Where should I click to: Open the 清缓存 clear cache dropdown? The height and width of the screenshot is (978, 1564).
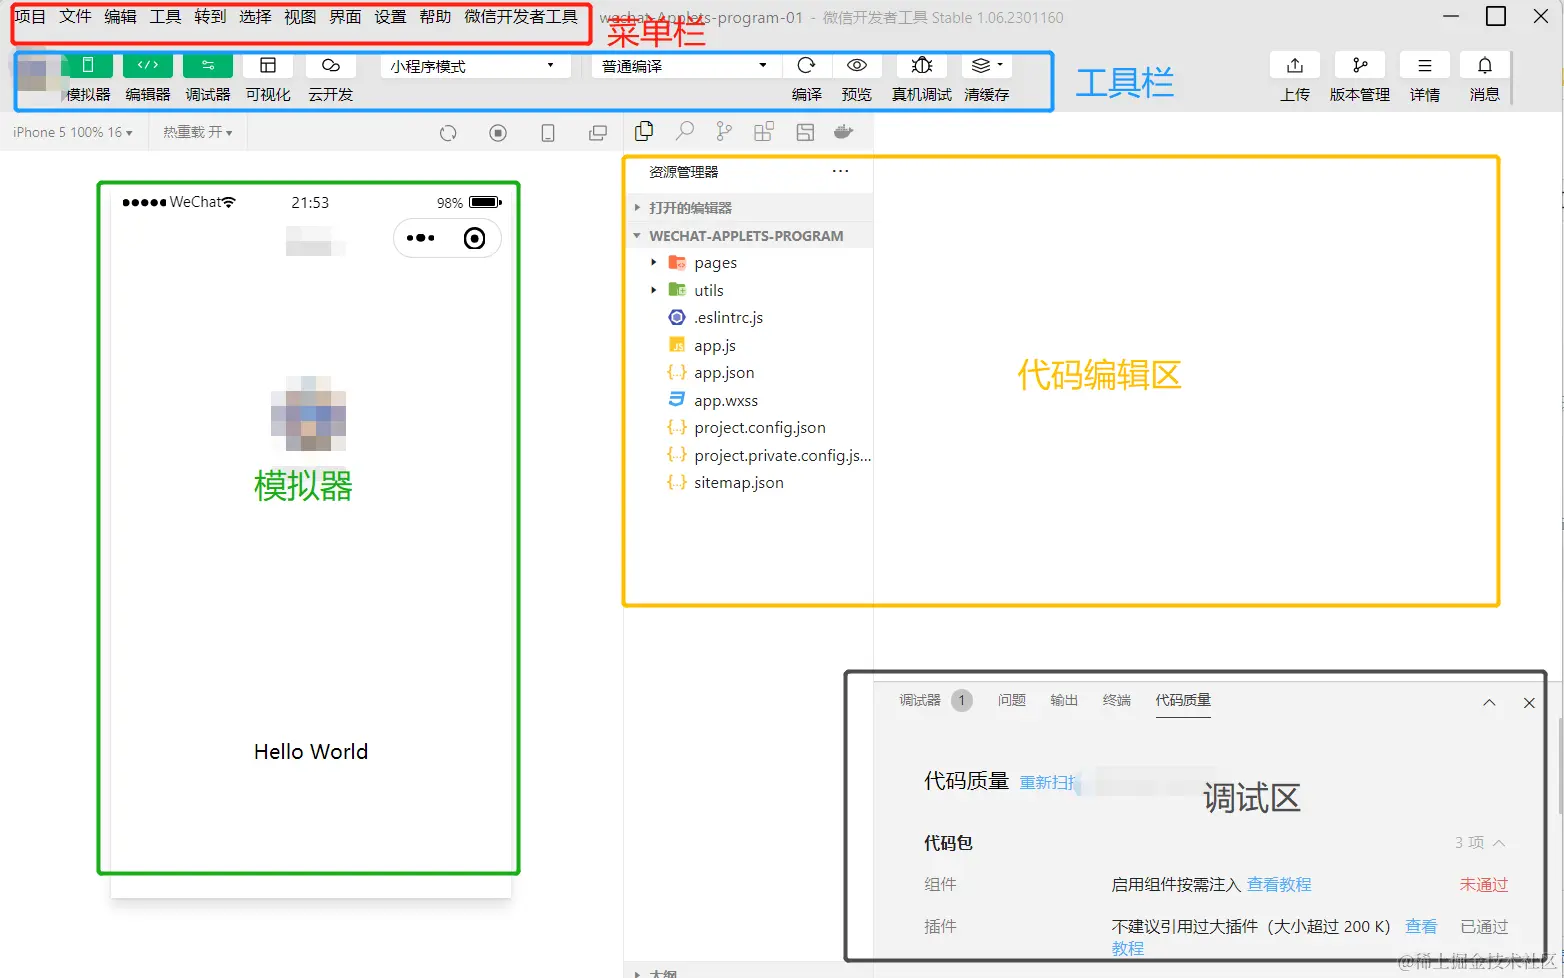[987, 66]
